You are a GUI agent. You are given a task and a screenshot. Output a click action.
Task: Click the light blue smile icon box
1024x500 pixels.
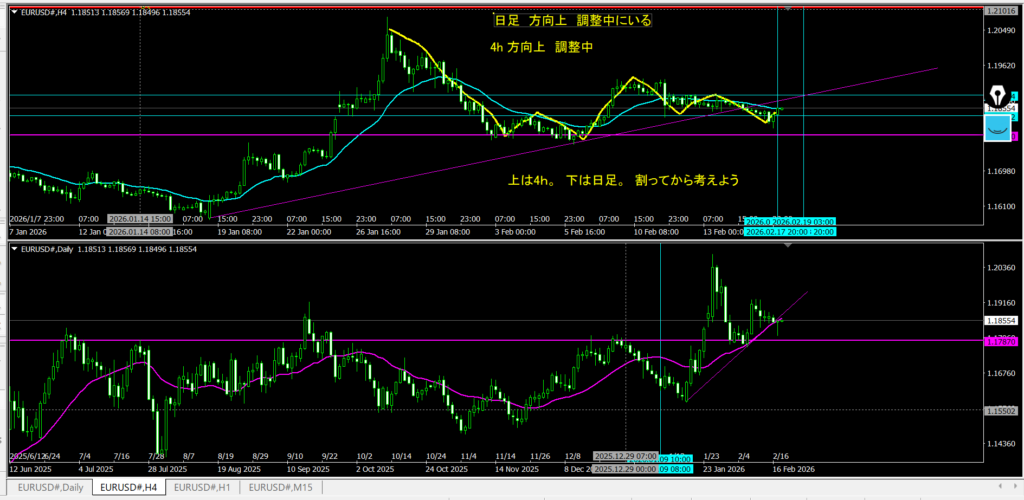996,127
